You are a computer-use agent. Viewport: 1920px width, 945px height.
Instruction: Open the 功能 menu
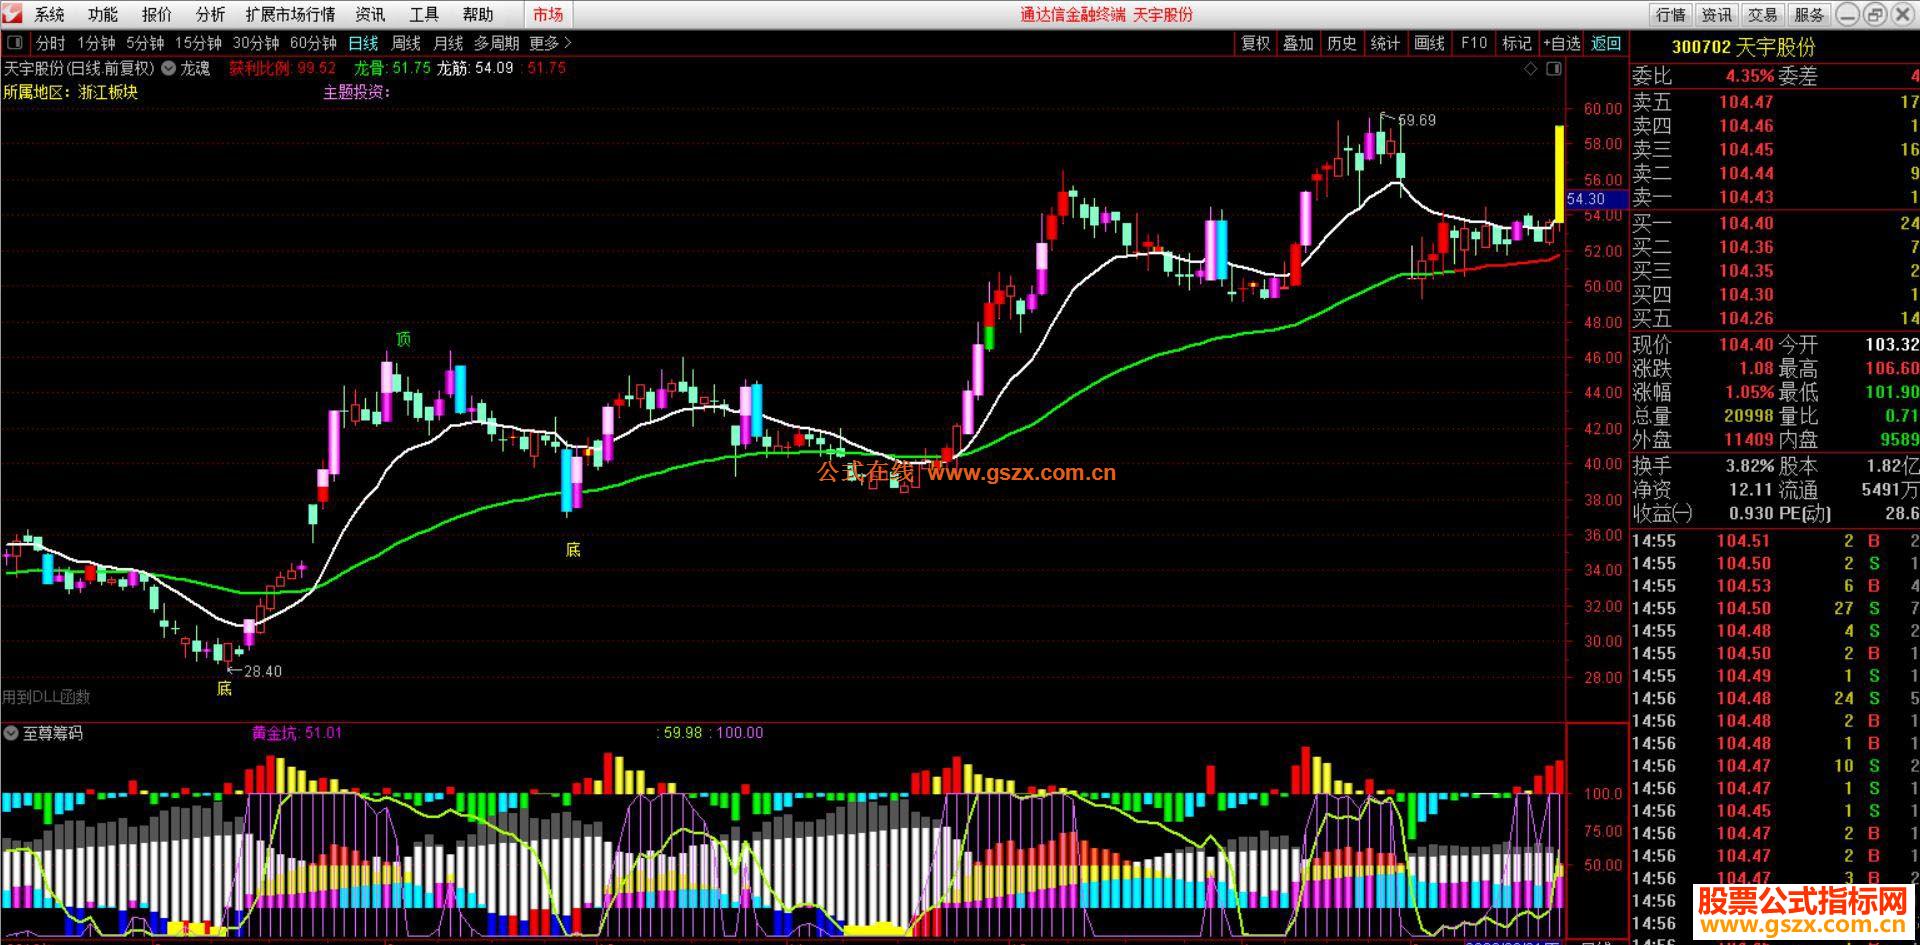[103, 14]
